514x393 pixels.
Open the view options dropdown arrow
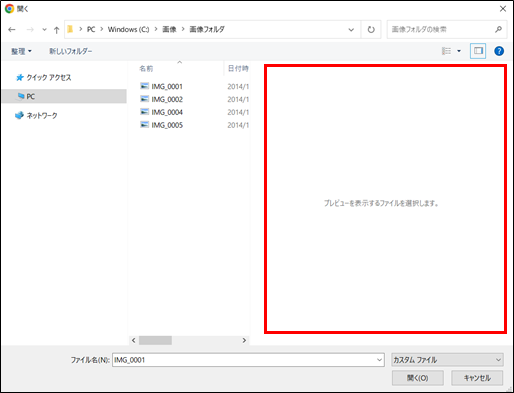[459, 51]
